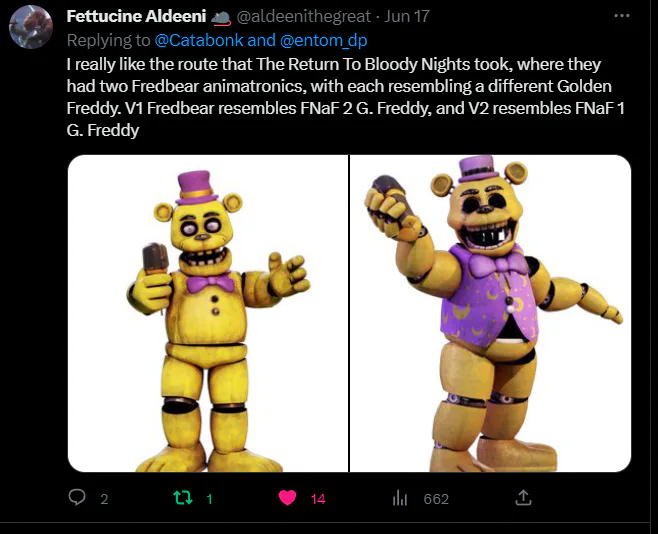Click the 662 views count
The height and width of the screenshot is (534, 658).
(x=436, y=499)
